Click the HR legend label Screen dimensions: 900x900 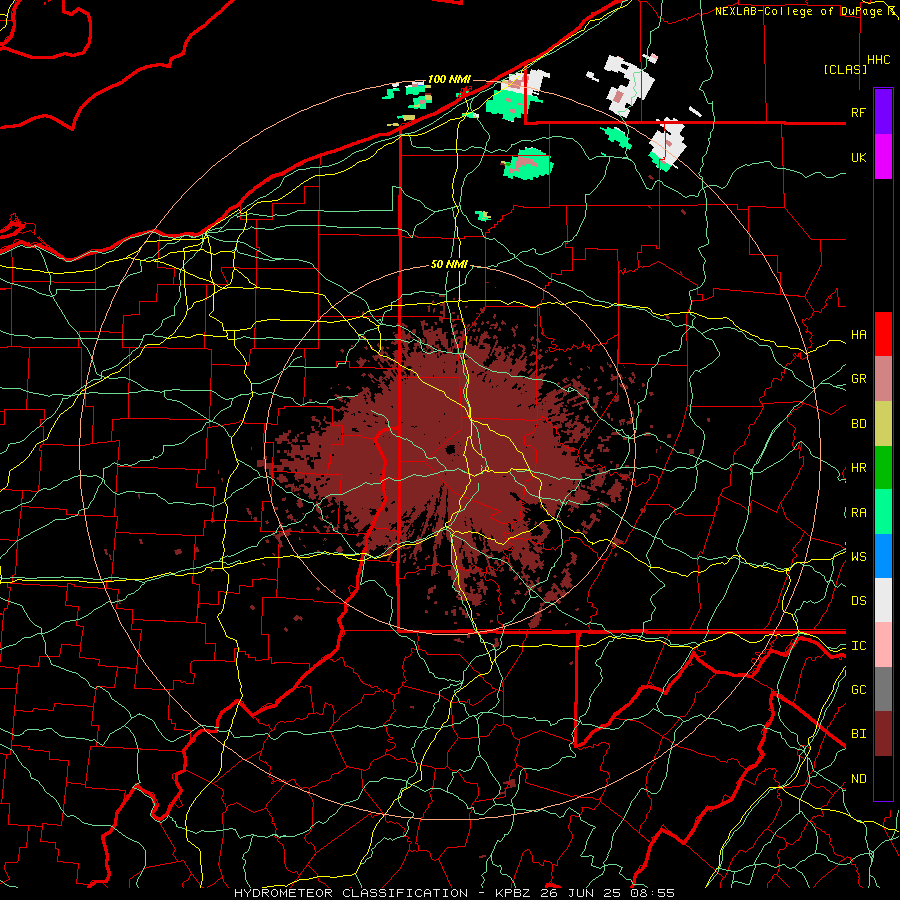coord(858,468)
